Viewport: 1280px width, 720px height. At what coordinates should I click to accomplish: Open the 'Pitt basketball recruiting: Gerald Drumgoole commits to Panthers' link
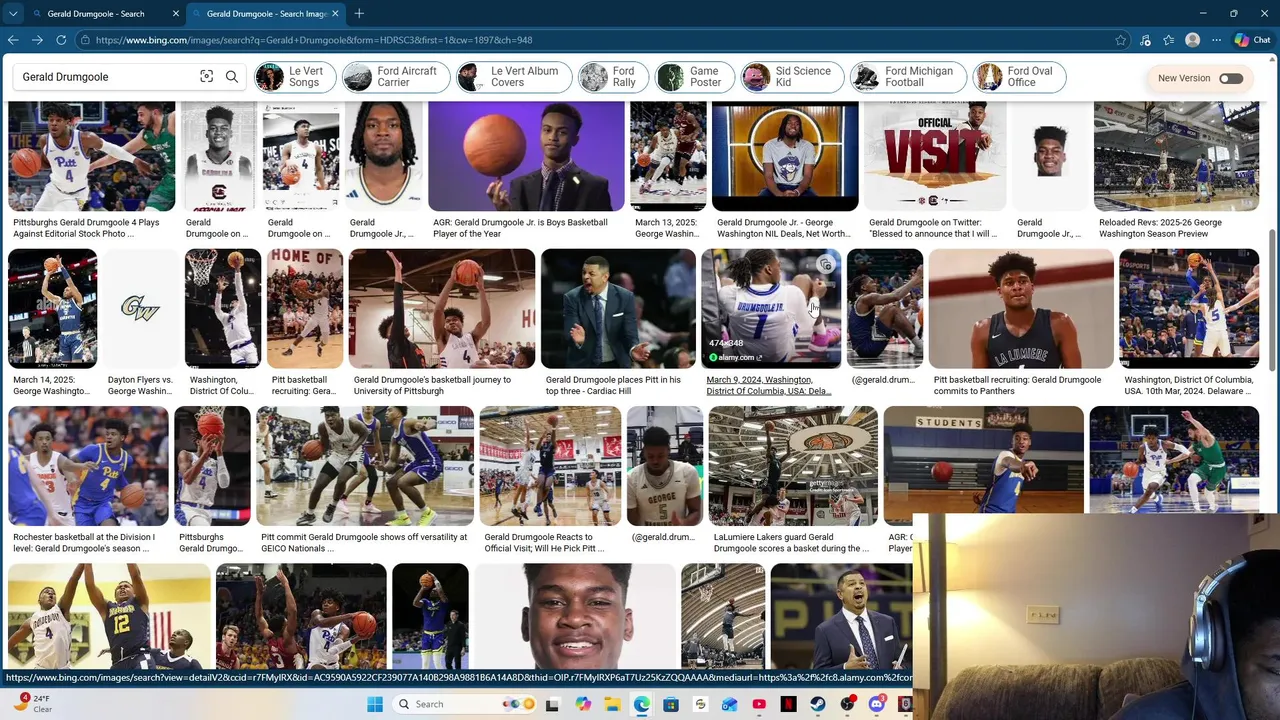(x=1017, y=385)
